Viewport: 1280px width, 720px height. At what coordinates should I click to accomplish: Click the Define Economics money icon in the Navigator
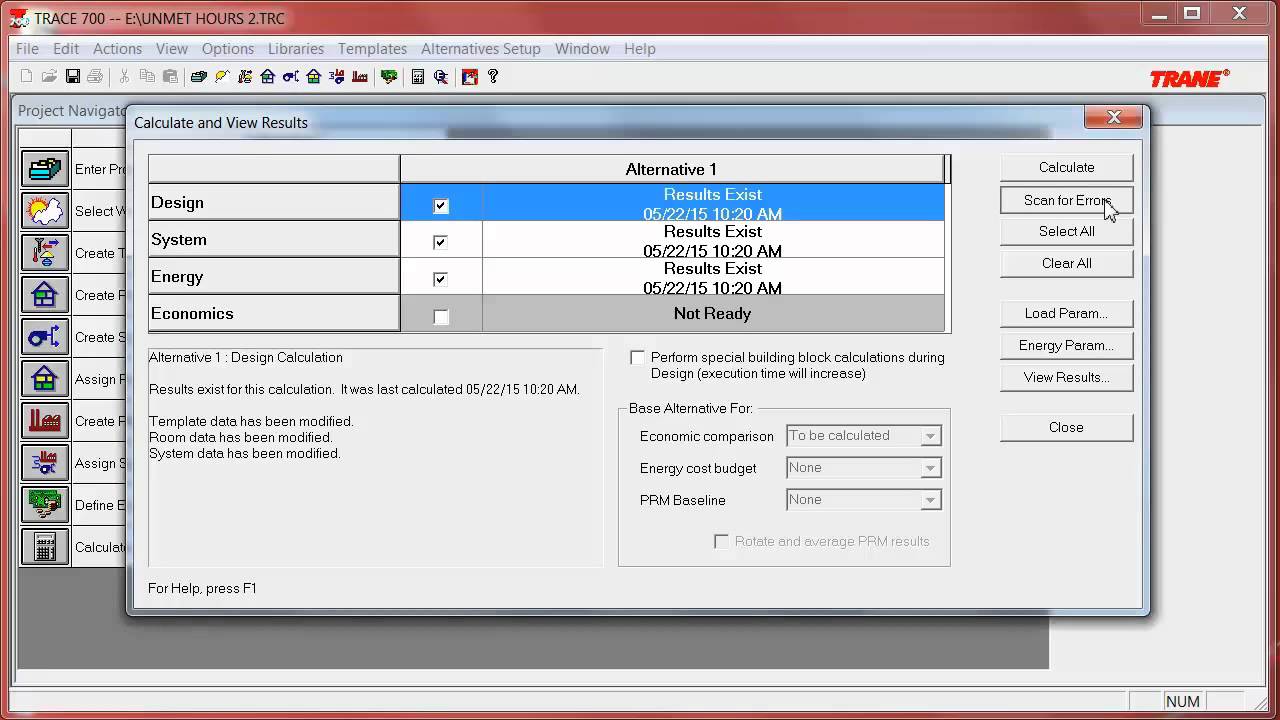pos(45,505)
